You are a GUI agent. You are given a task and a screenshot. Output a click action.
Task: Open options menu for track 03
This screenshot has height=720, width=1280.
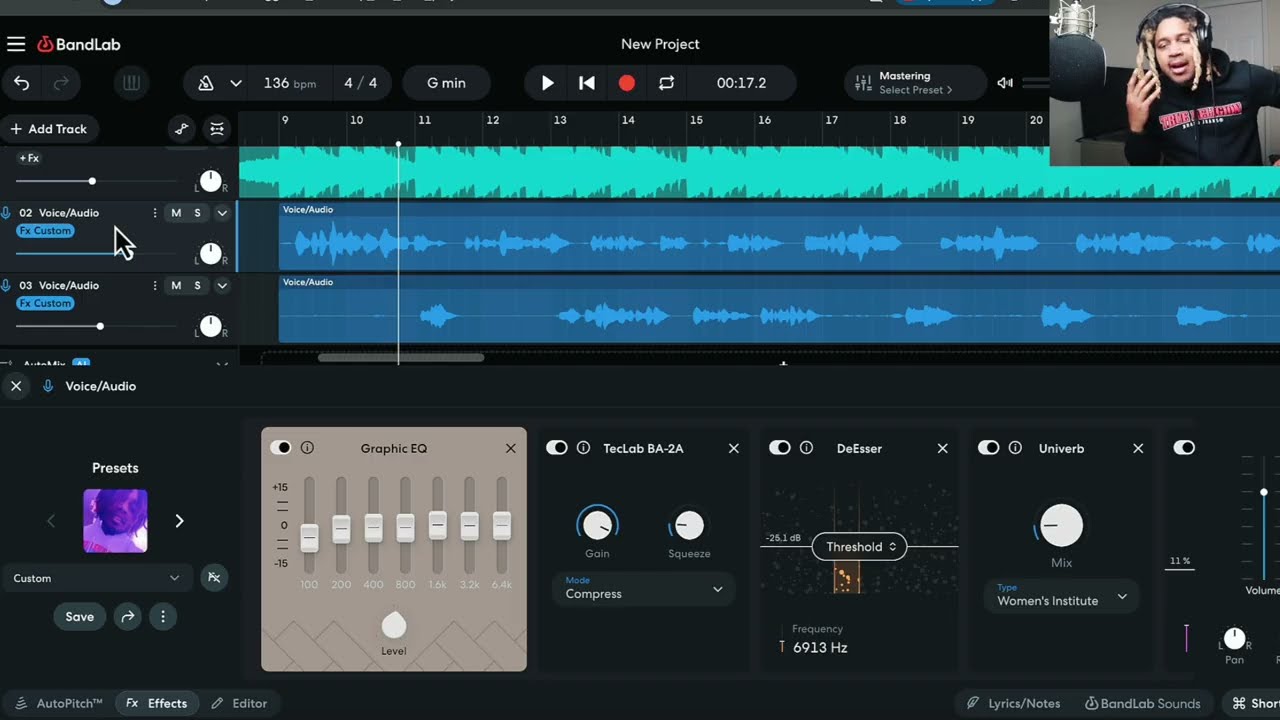pos(154,286)
